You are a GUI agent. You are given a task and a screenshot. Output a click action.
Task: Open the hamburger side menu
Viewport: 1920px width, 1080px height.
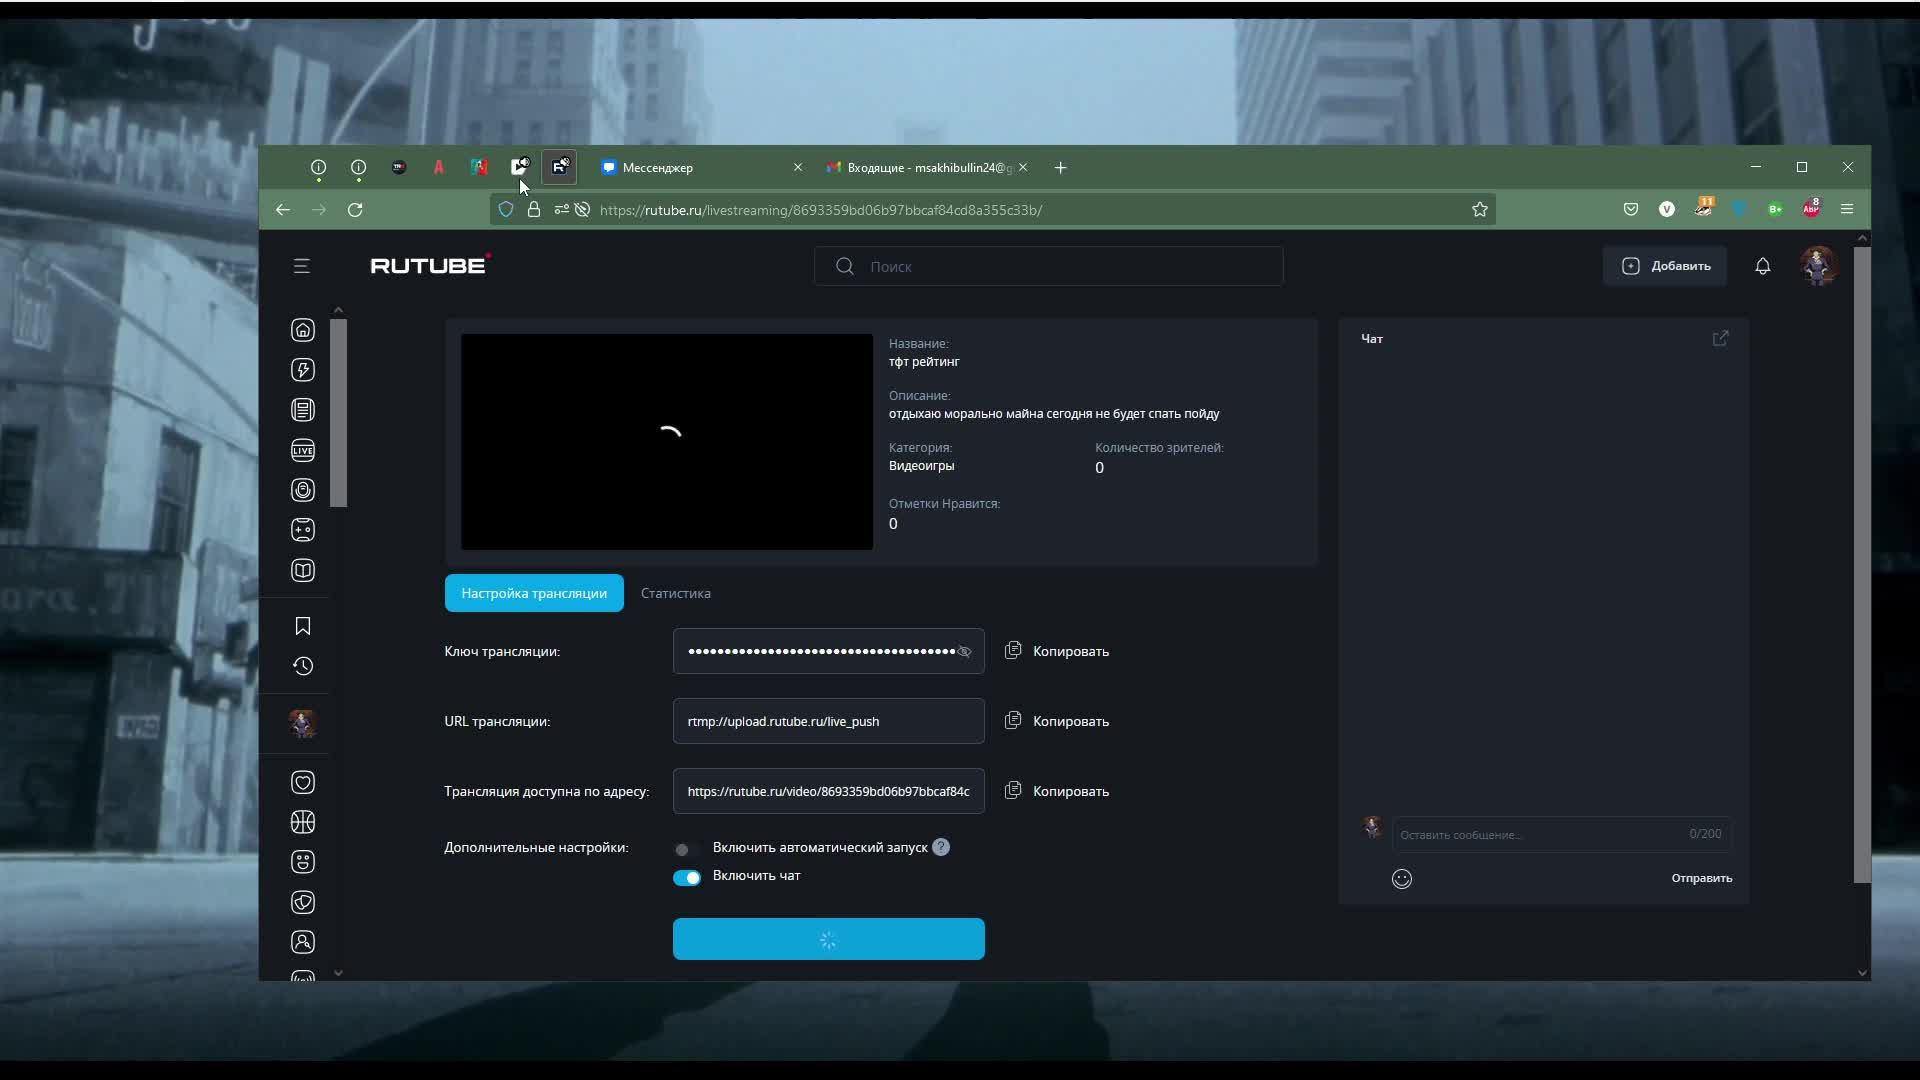[302, 266]
